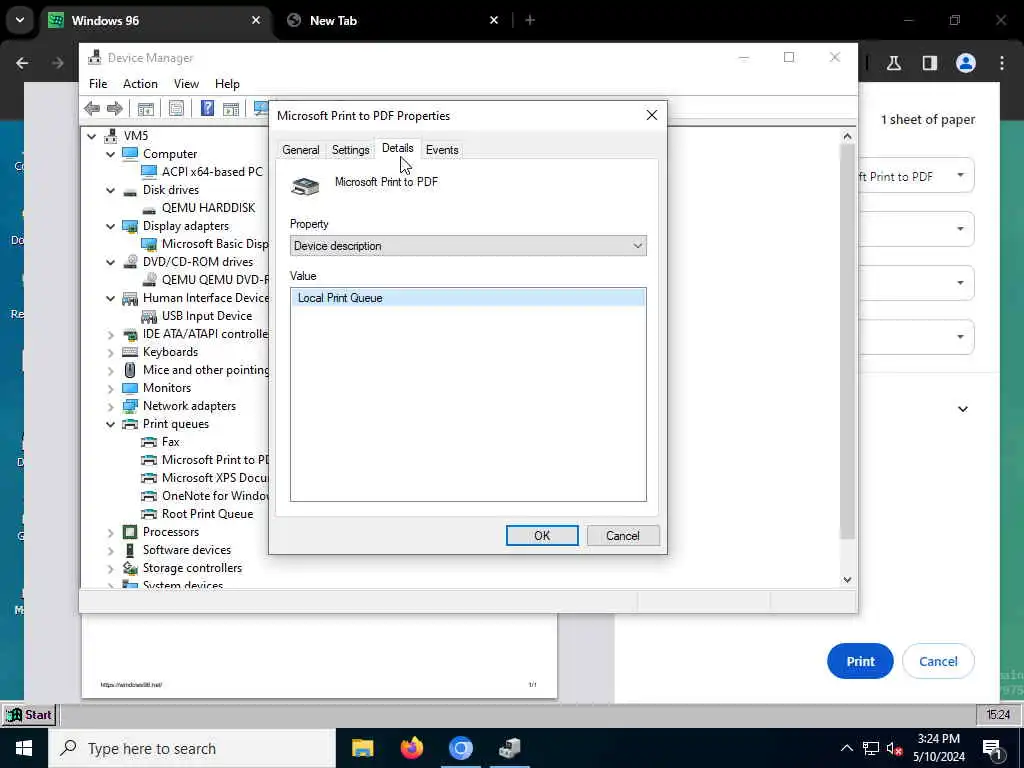Close the Print to PDF Properties dialog
1024x768 pixels.
(651, 115)
